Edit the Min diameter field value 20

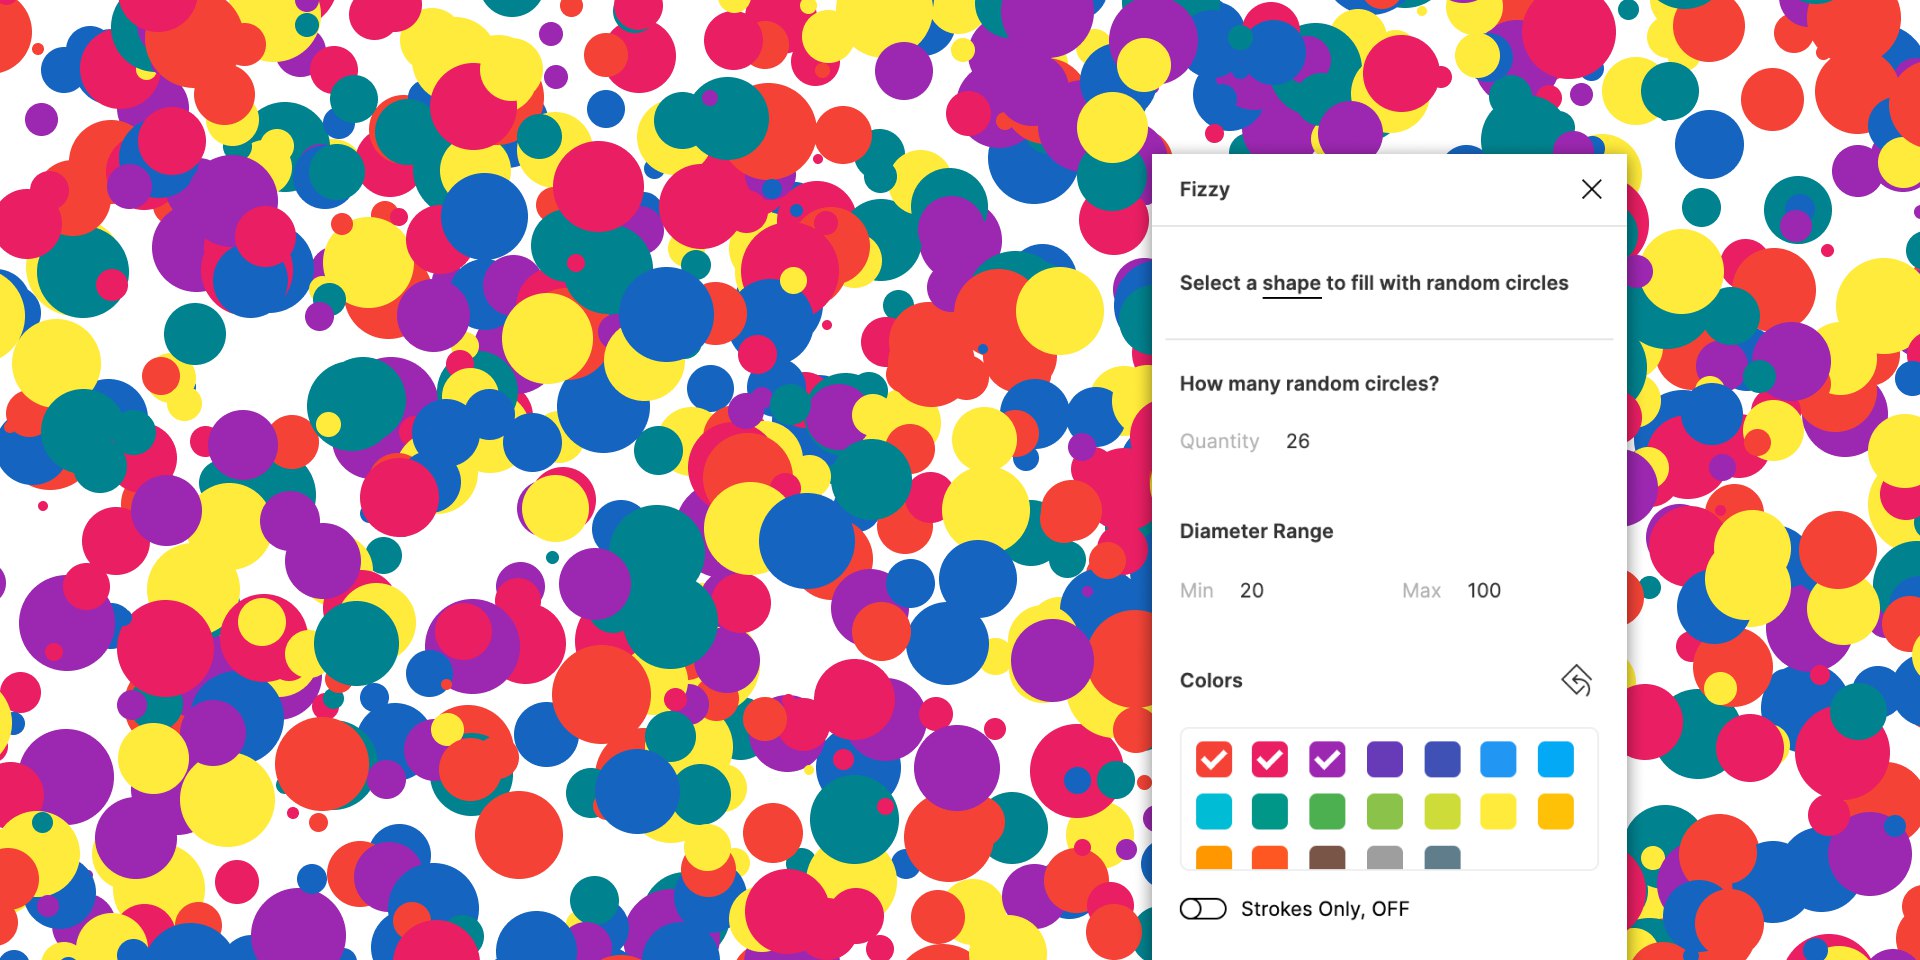pos(1252,591)
